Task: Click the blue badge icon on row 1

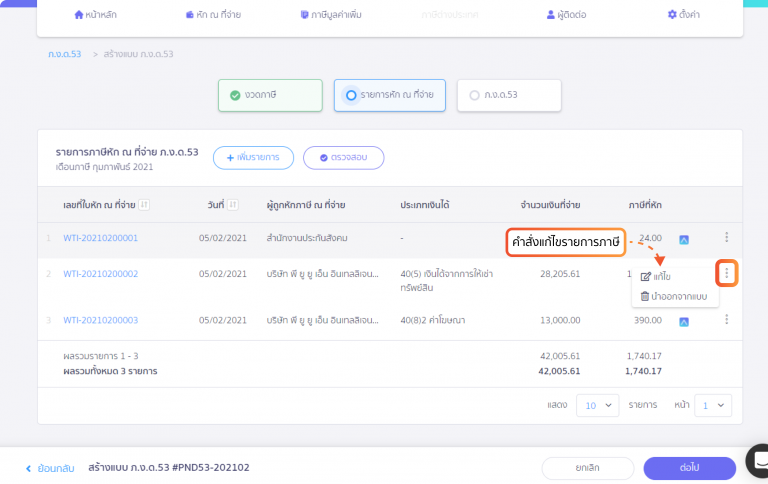Action: click(x=684, y=239)
